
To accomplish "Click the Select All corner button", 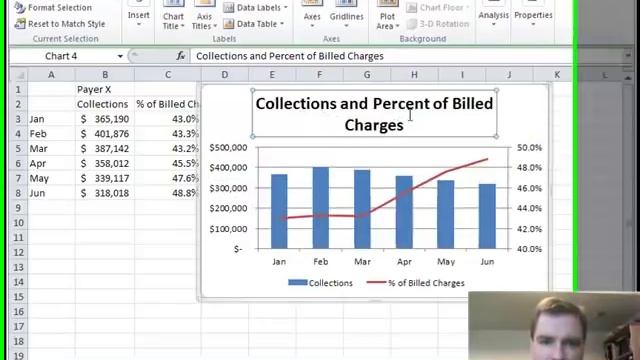I will pos(18,75).
